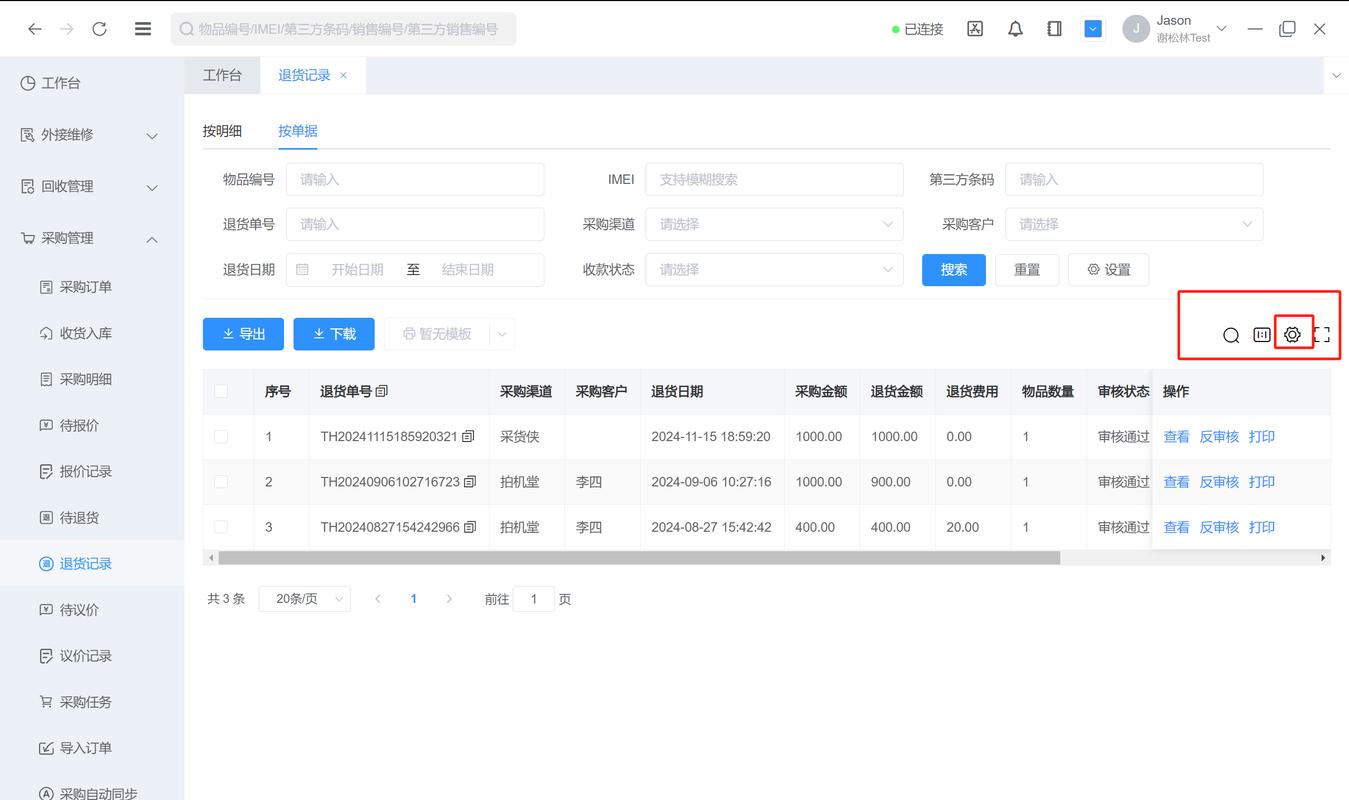1349x800 pixels.
Task: Open the 收款状态 dropdown
Action: coord(774,269)
